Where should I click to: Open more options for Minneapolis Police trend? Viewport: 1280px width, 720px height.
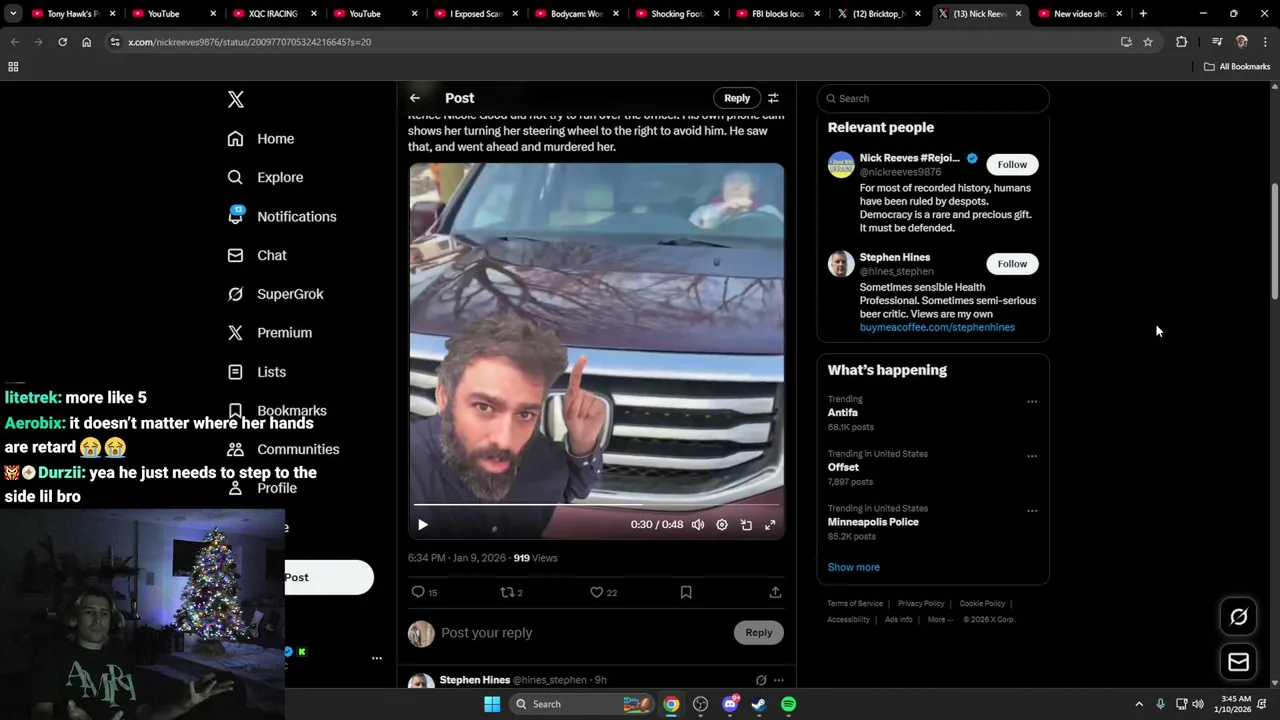click(1032, 511)
